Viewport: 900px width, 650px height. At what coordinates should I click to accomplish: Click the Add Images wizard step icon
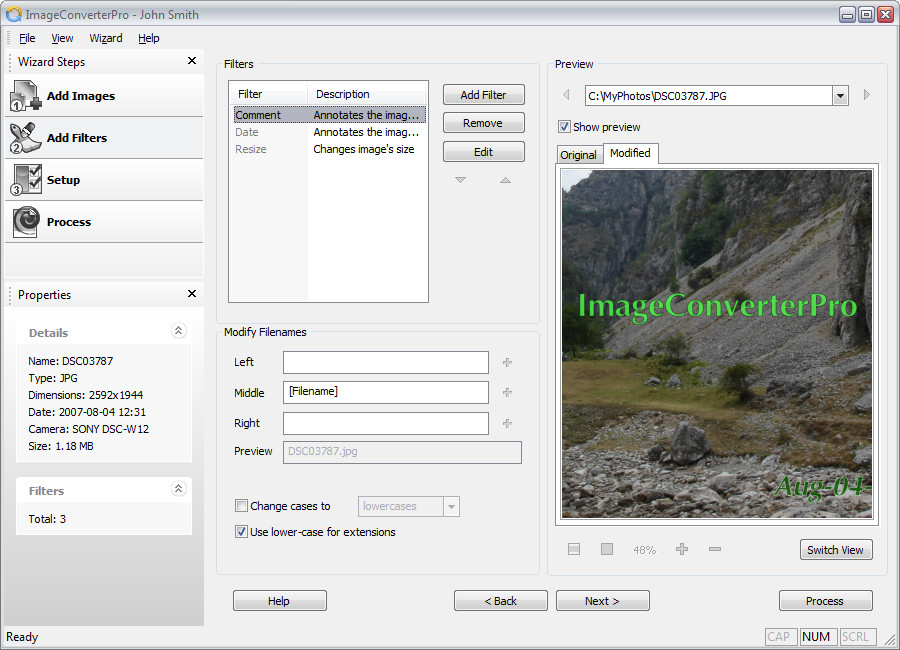point(26,95)
